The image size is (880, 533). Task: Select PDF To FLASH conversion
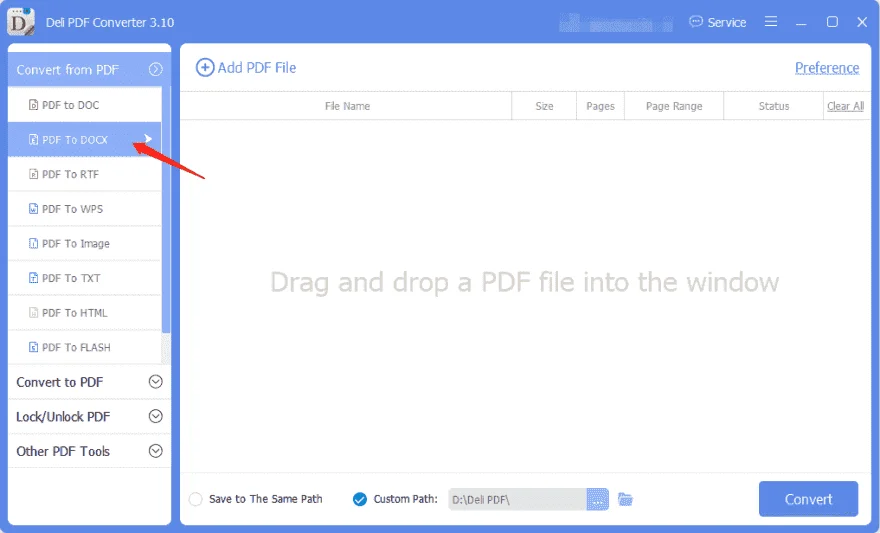click(x=85, y=347)
